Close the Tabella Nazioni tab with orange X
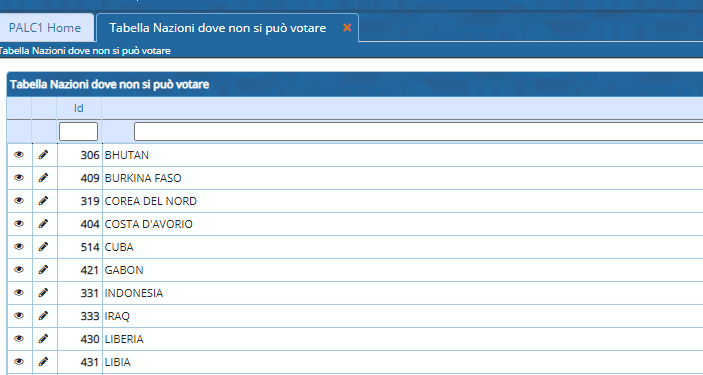 pyautogui.click(x=347, y=28)
